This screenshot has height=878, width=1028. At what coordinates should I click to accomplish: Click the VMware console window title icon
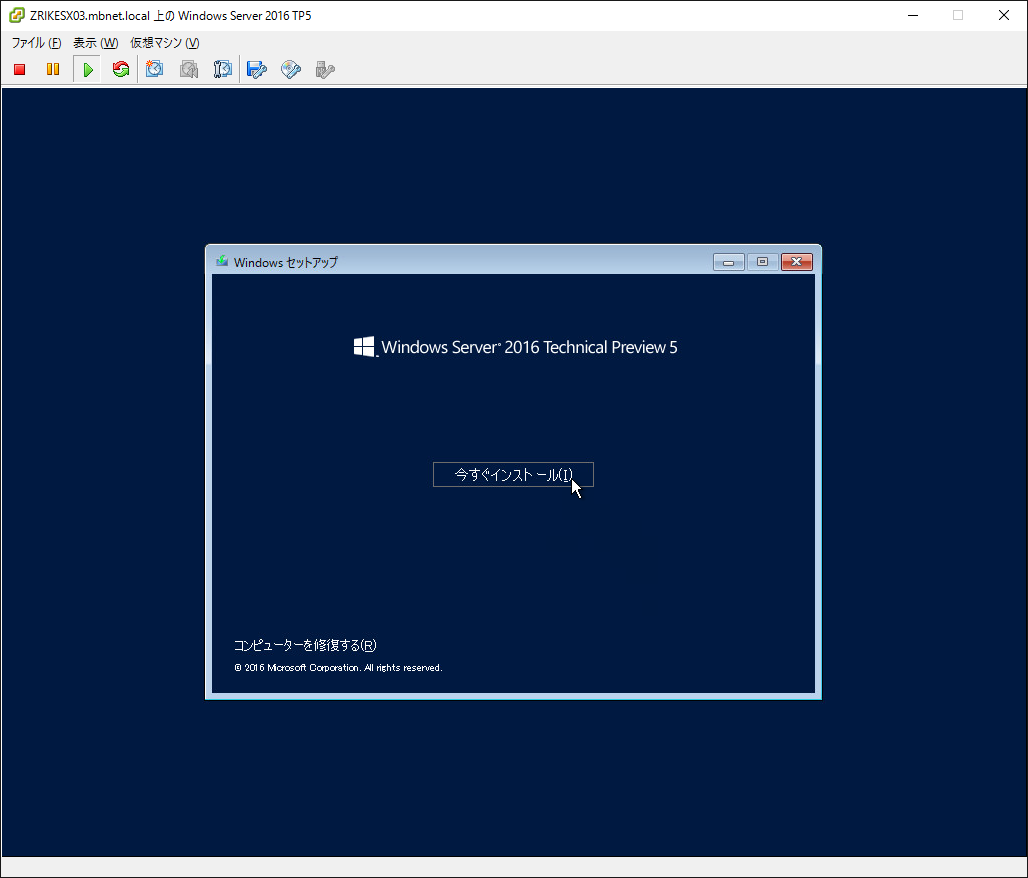point(16,15)
